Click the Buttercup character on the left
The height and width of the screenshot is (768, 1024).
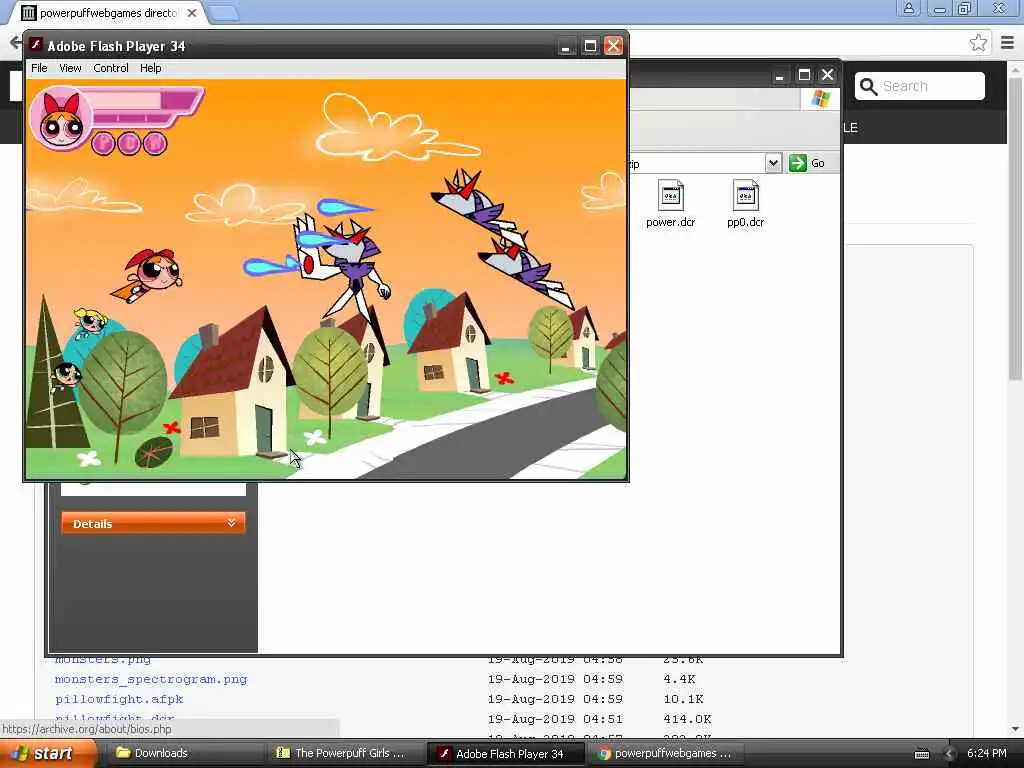[67, 376]
